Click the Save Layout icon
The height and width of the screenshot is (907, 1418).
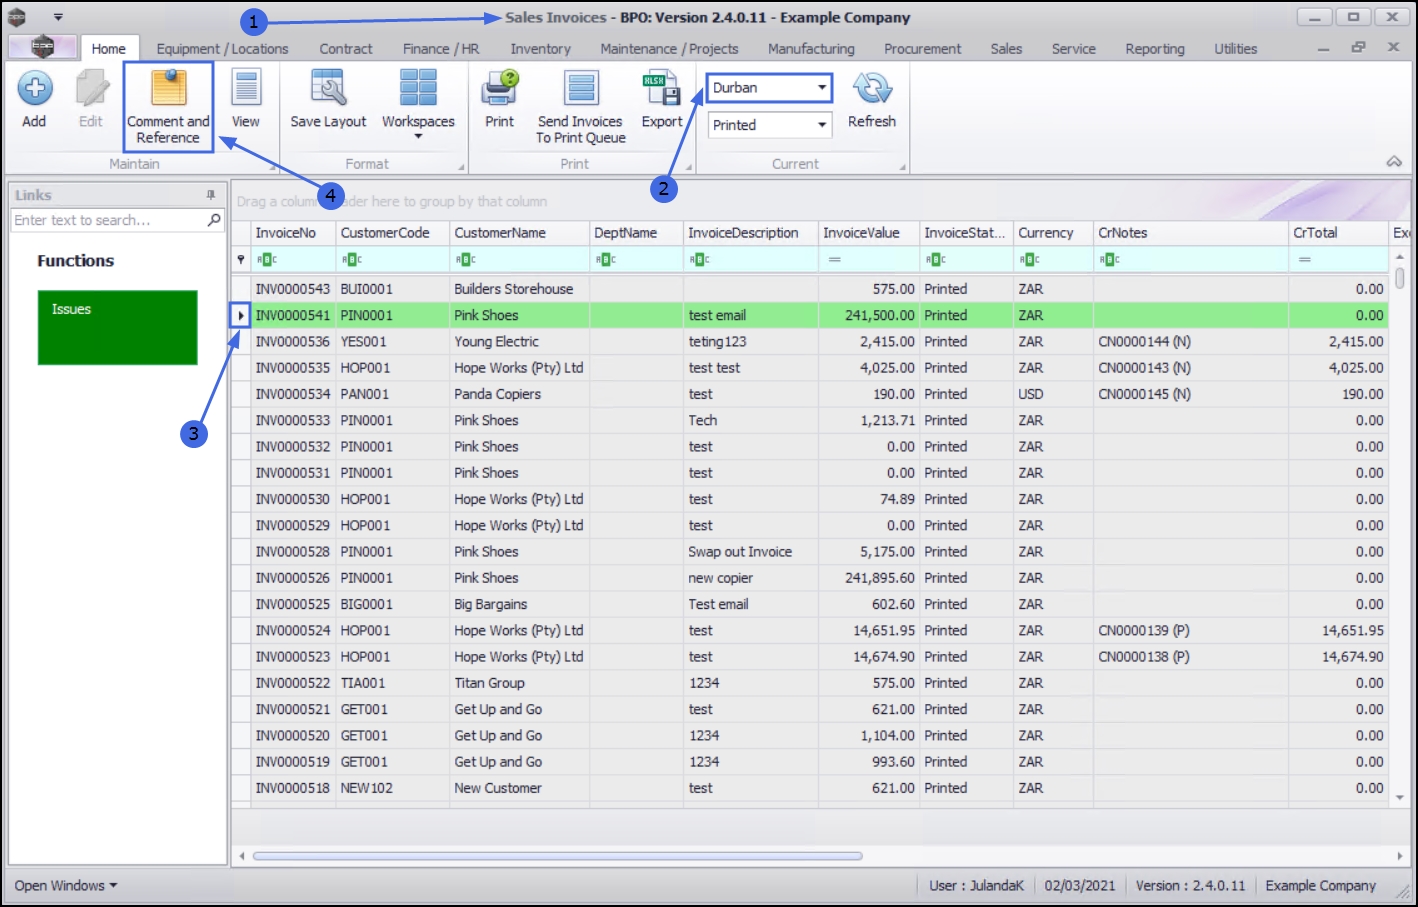click(328, 99)
